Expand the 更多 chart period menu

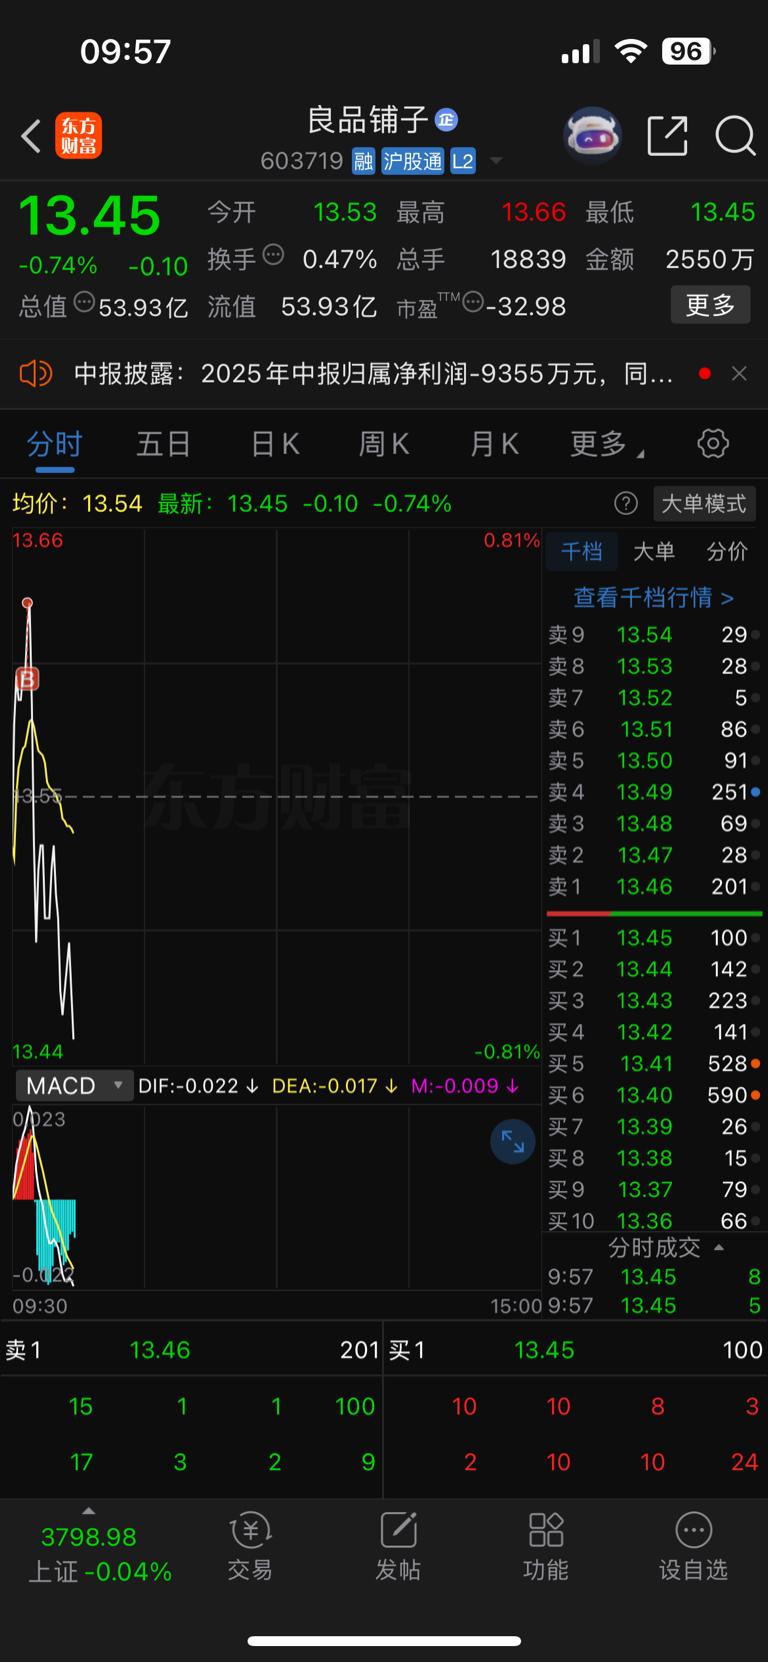[606, 444]
